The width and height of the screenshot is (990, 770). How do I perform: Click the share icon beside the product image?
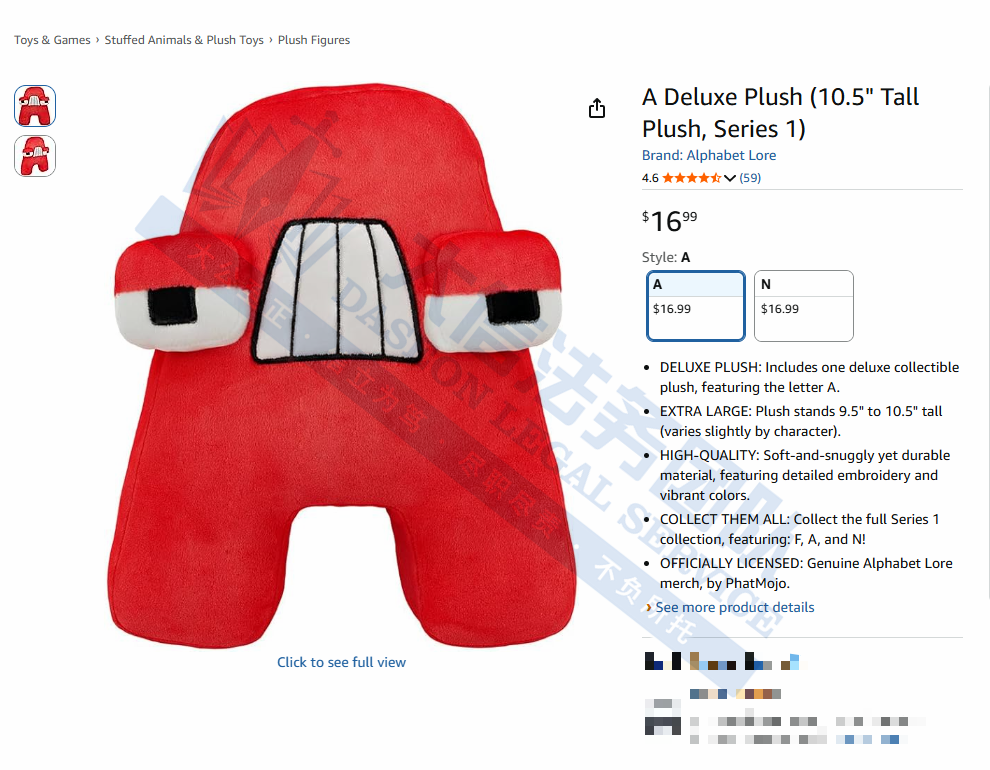[597, 109]
